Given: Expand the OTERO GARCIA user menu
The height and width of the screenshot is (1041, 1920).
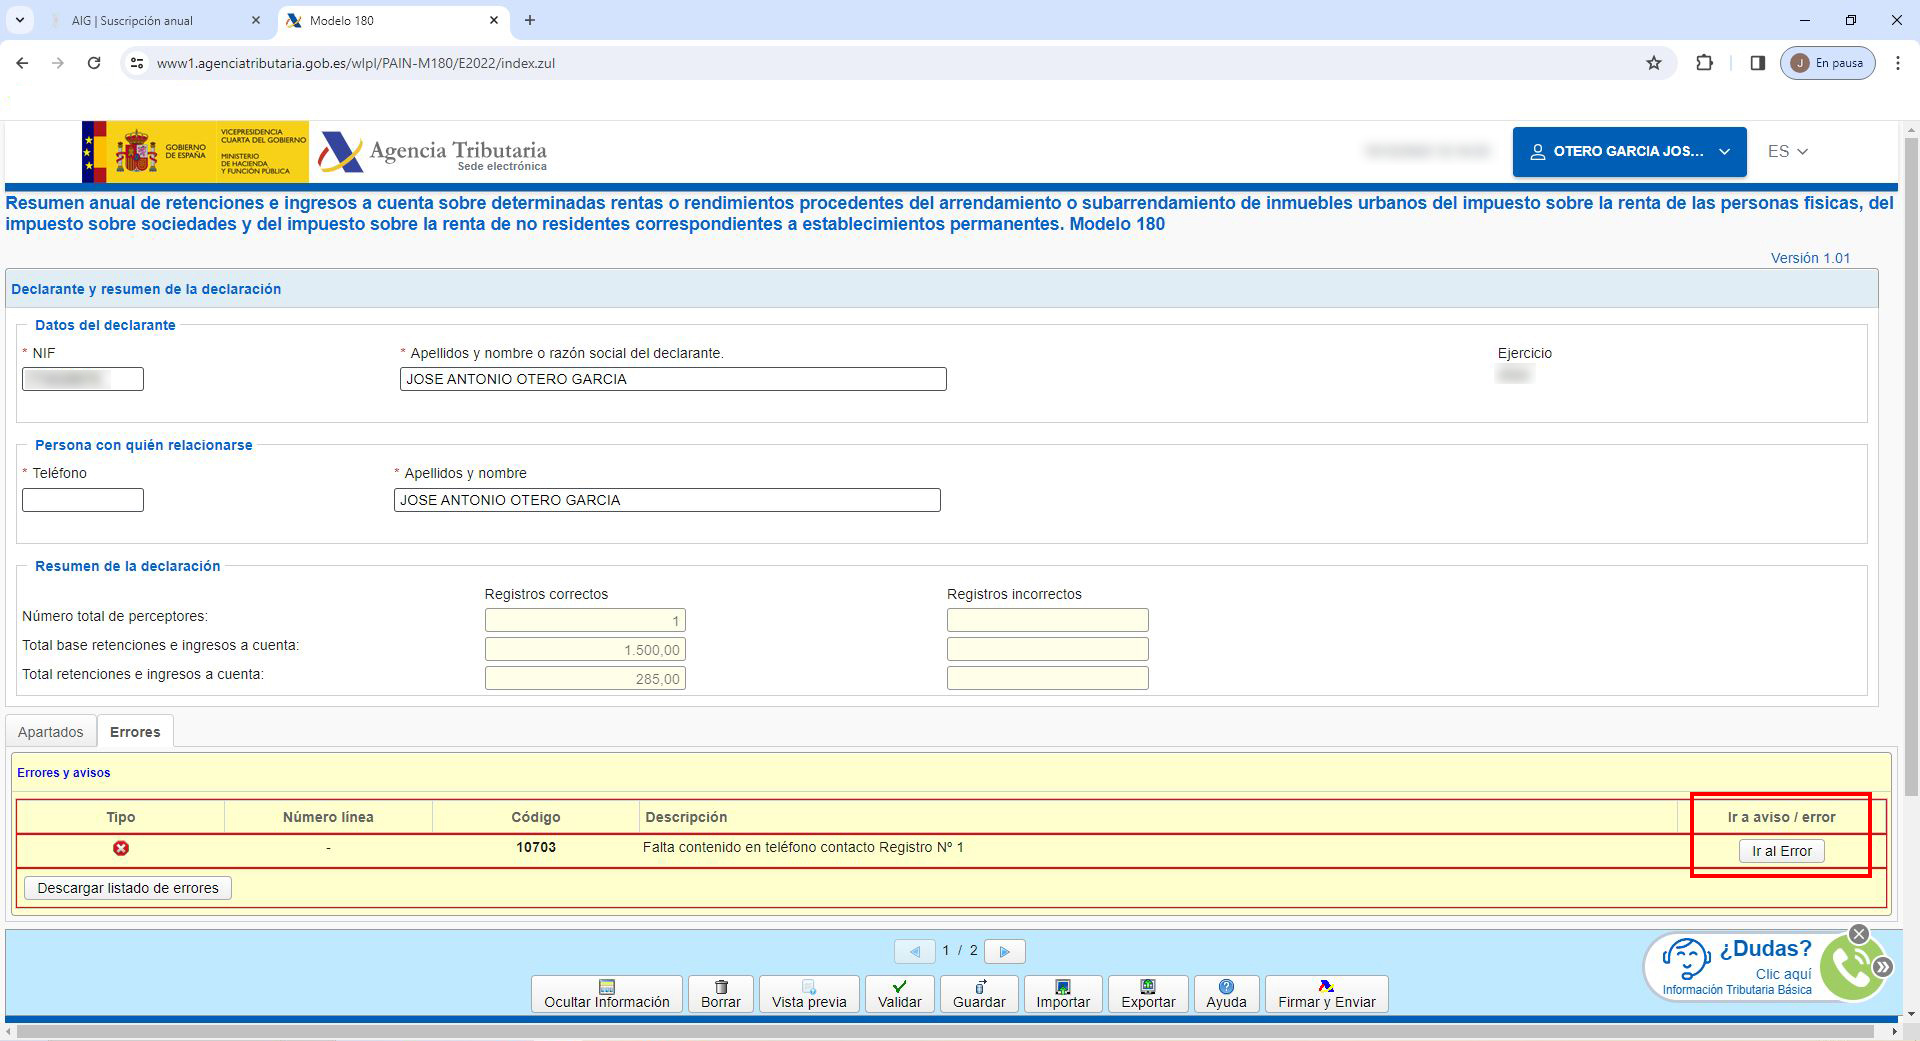Looking at the screenshot, I should click(x=1628, y=152).
